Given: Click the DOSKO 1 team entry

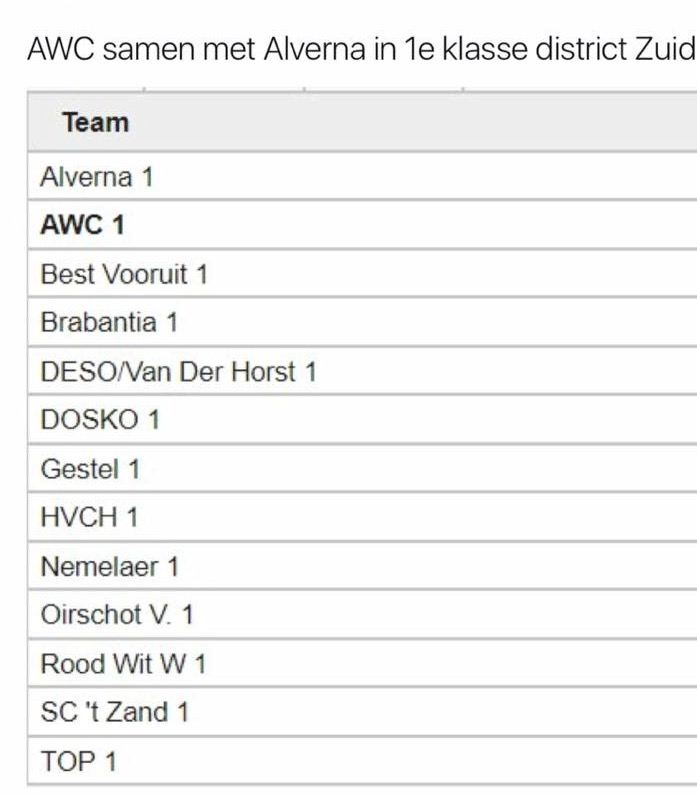Looking at the screenshot, I should 99,420.
